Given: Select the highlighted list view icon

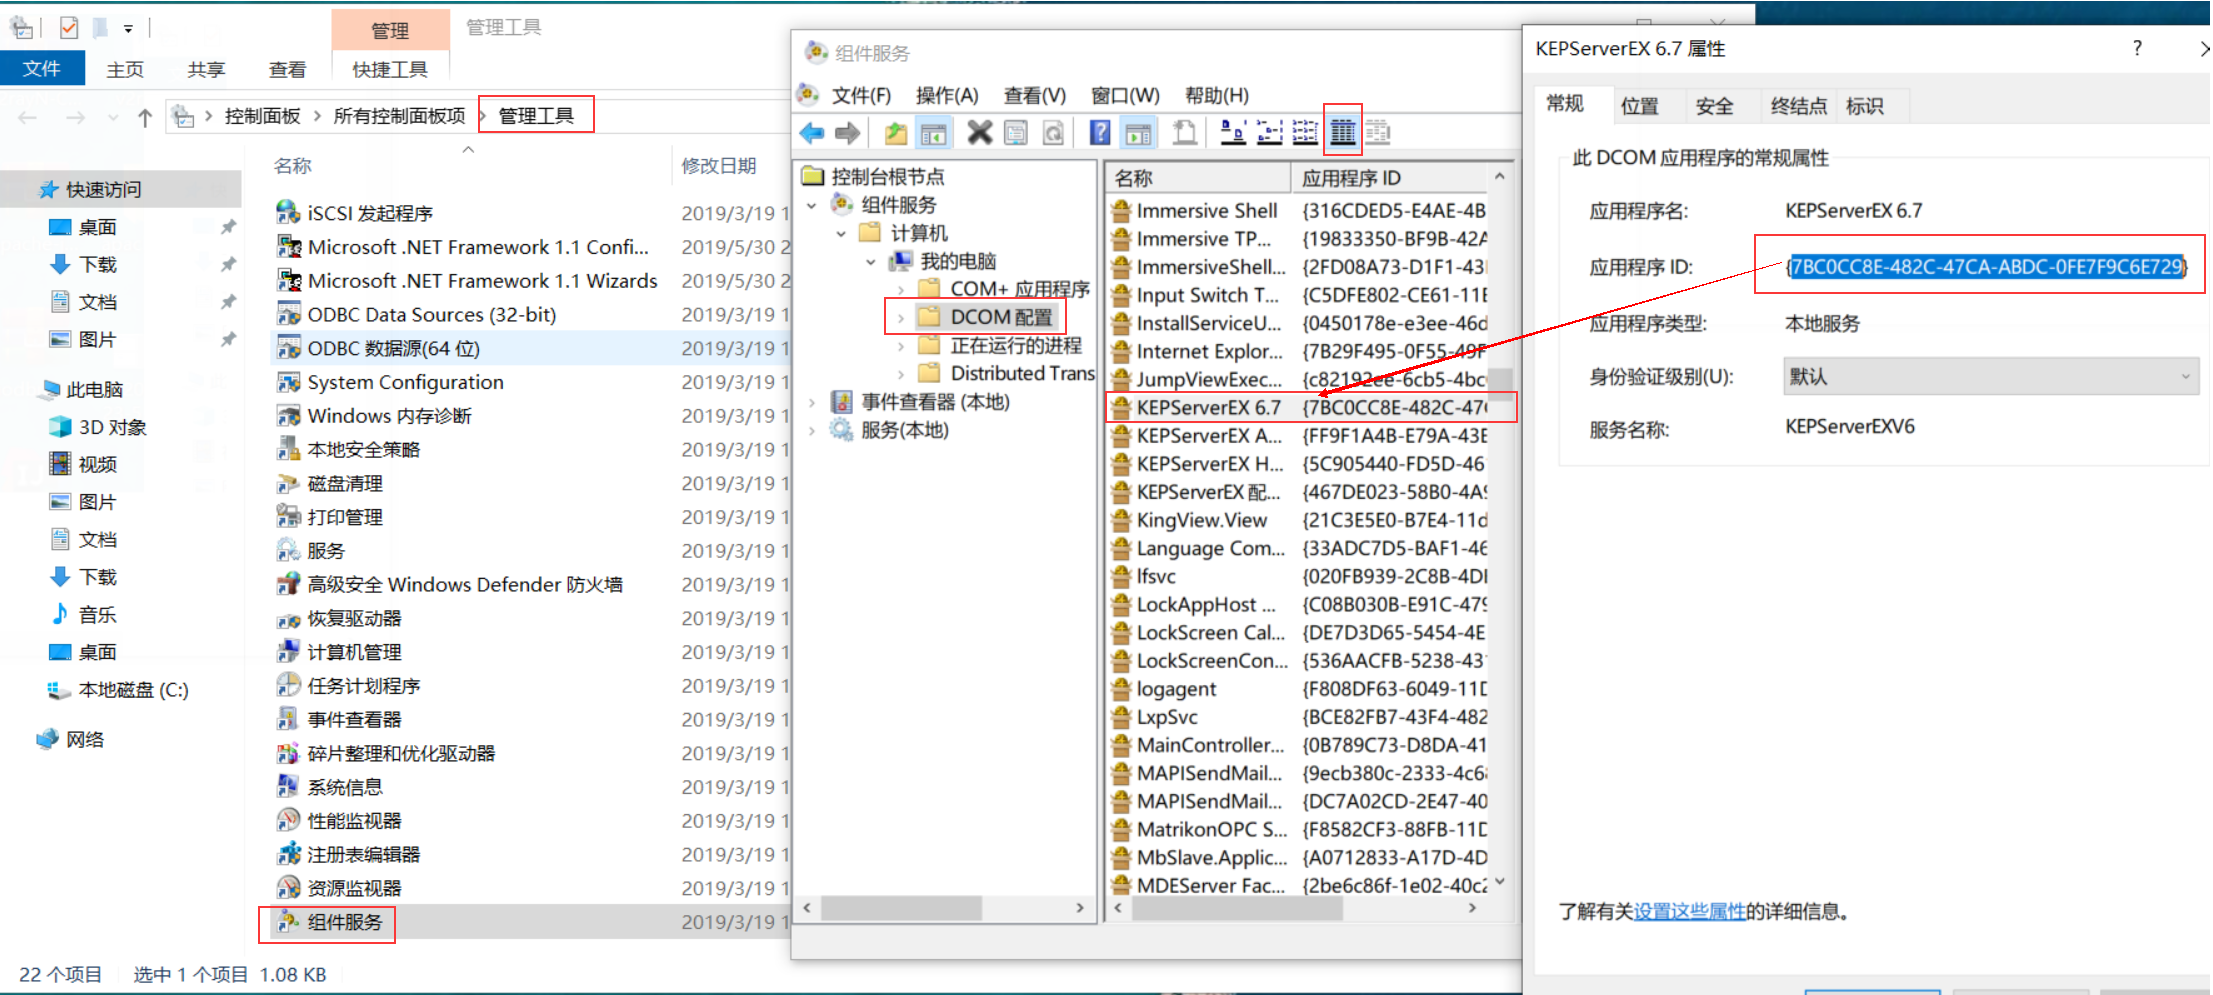Looking at the screenshot, I should [1343, 132].
